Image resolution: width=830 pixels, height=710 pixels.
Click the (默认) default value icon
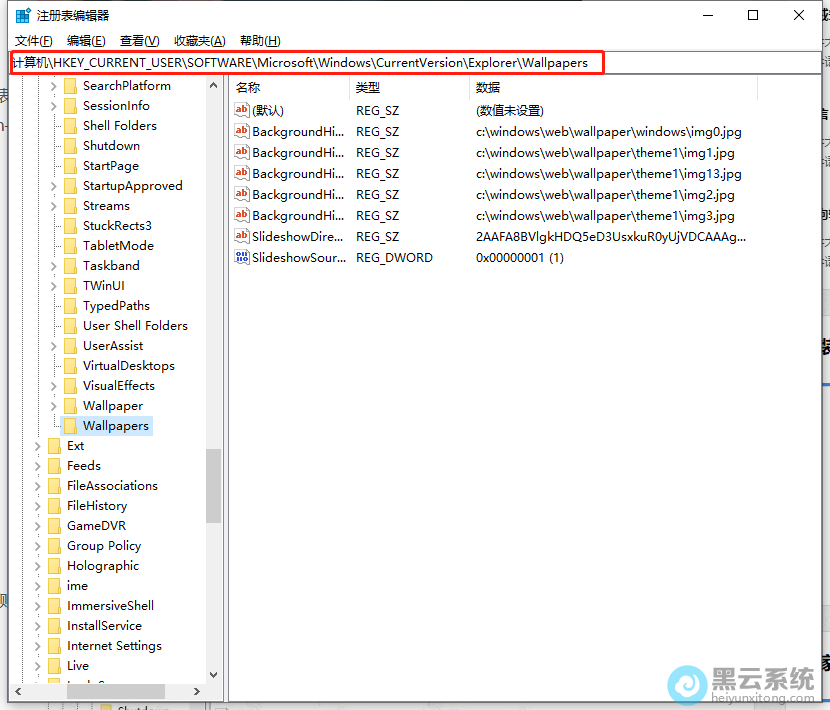click(242, 110)
